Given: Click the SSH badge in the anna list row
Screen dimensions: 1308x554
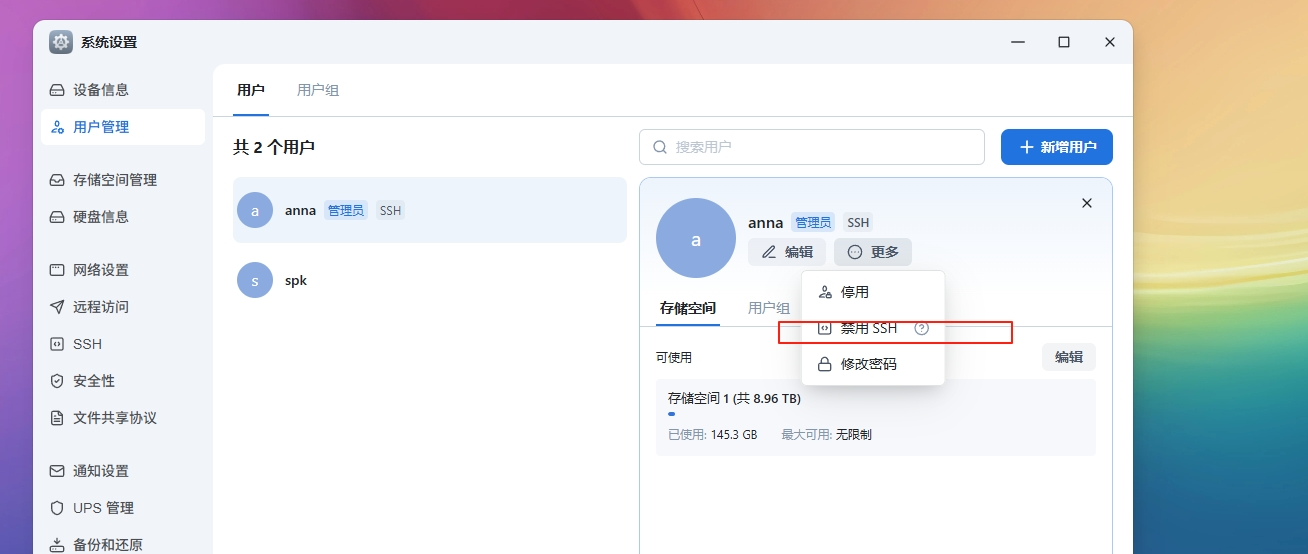Looking at the screenshot, I should point(390,210).
